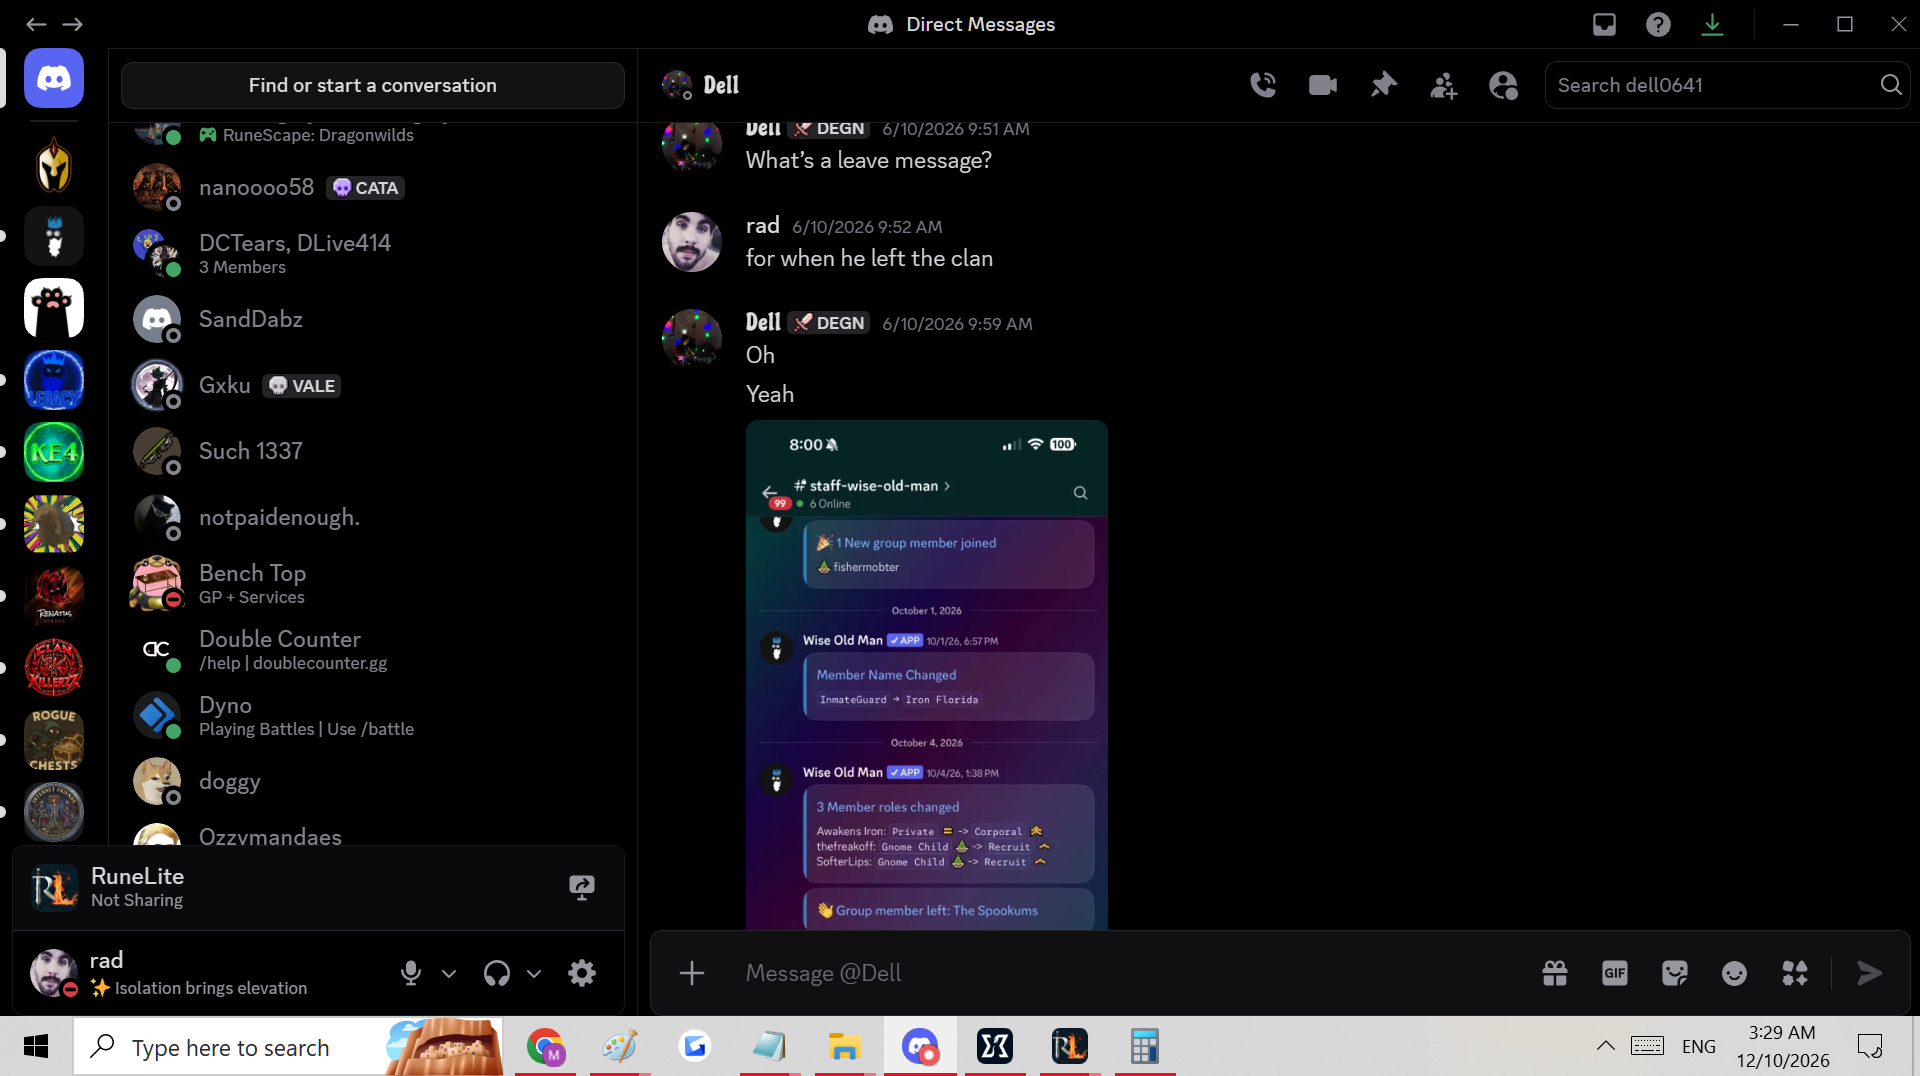The image size is (1920, 1076).
Task: Open the GIF picker
Action: pyautogui.click(x=1615, y=973)
